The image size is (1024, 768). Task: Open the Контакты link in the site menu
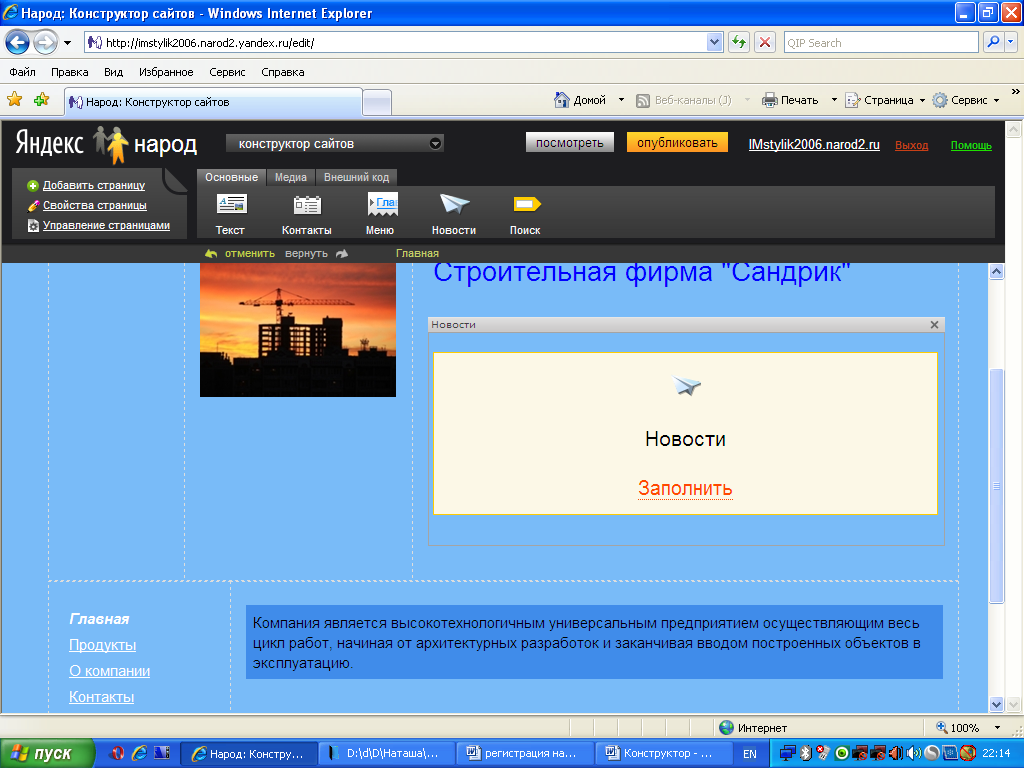pos(102,697)
